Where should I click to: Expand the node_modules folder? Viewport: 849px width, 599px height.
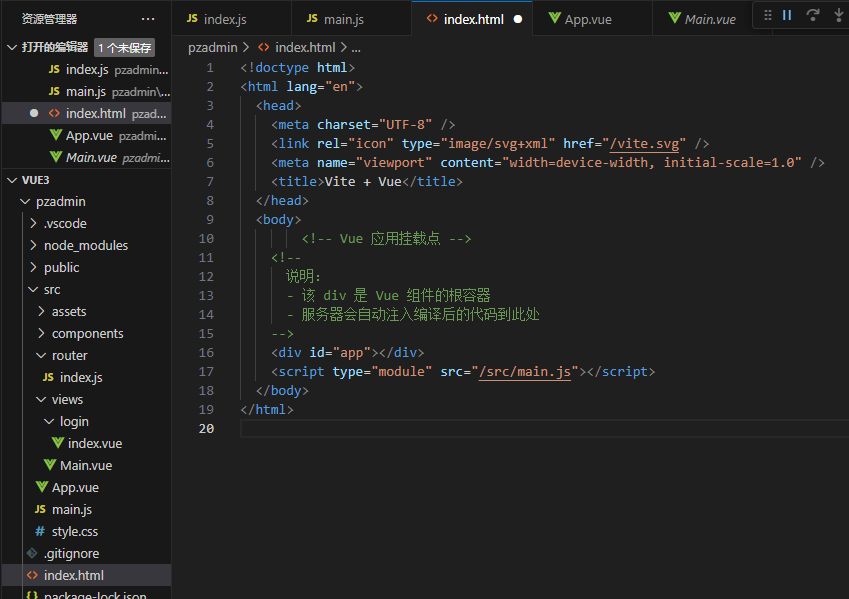(x=34, y=245)
